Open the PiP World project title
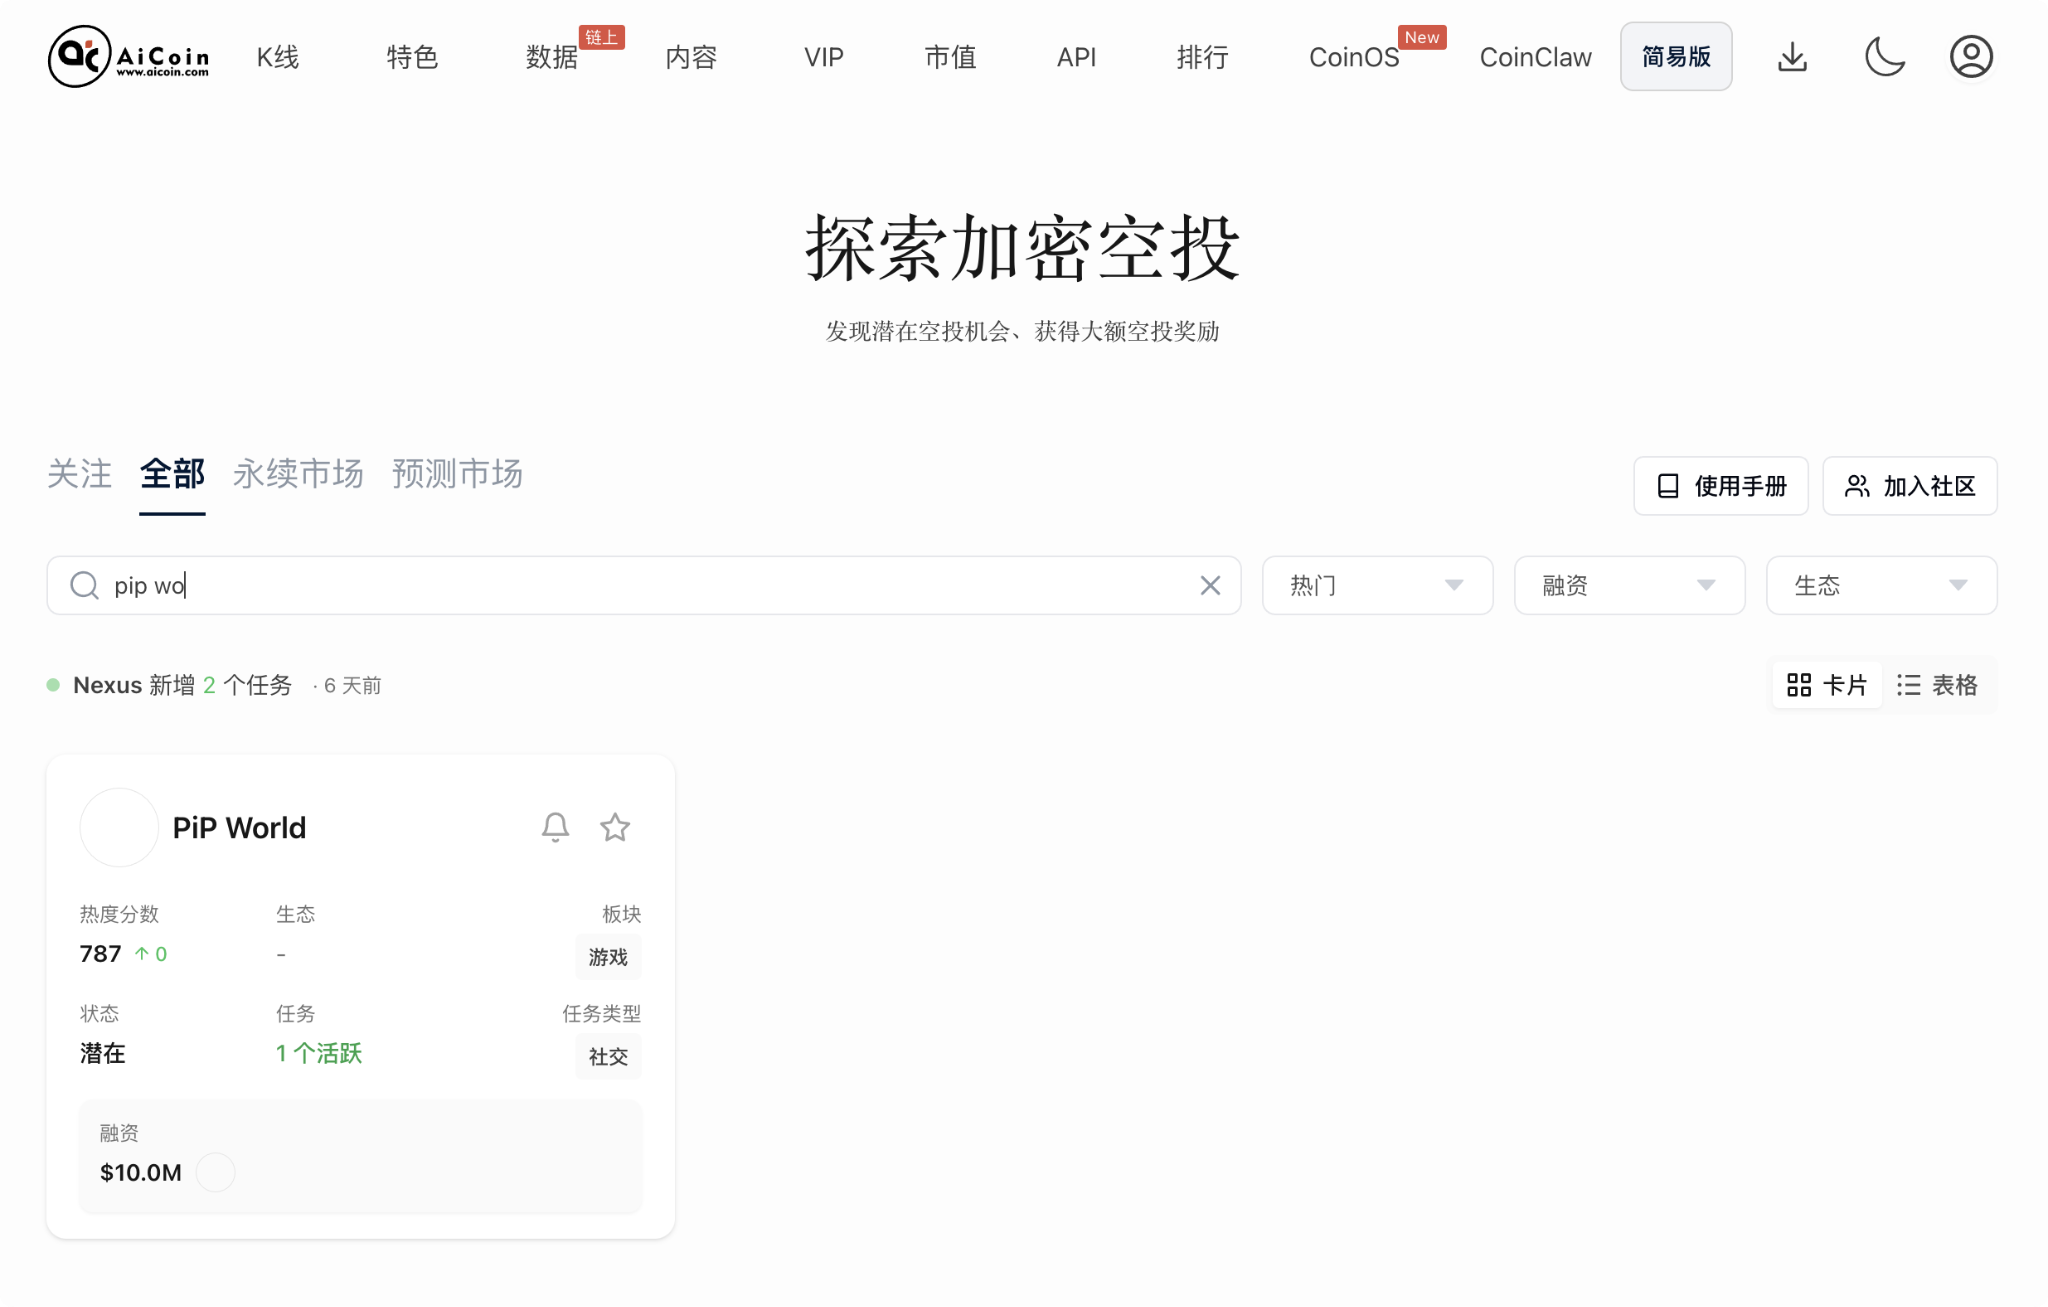The image size is (2048, 1307). pyautogui.click(x=239, y=828)
